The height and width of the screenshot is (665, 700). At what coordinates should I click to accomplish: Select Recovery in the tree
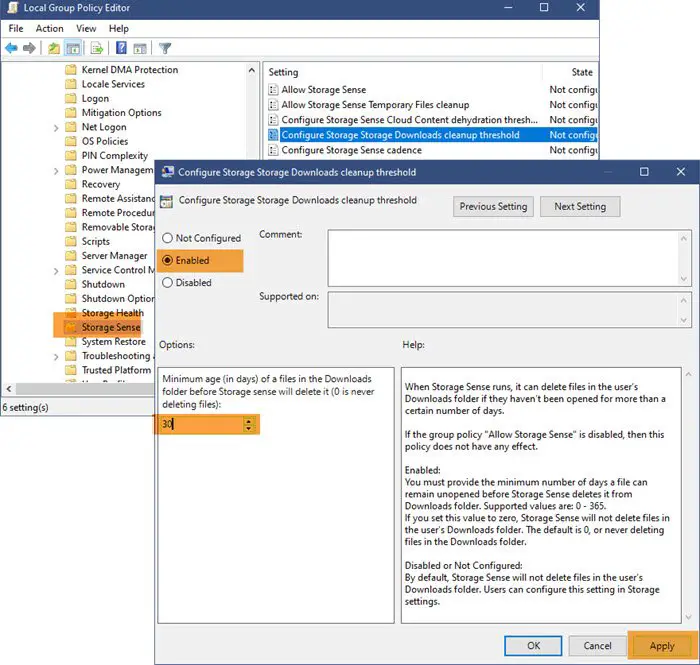tap(100, 184)
